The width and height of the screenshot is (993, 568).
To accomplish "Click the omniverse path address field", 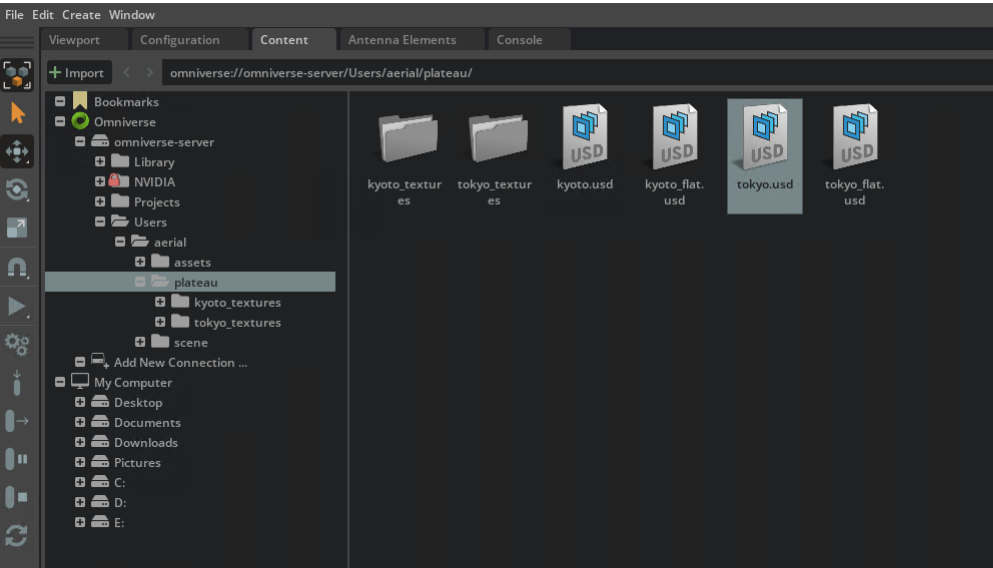I will pyautogui.click(x=560, y=73).
